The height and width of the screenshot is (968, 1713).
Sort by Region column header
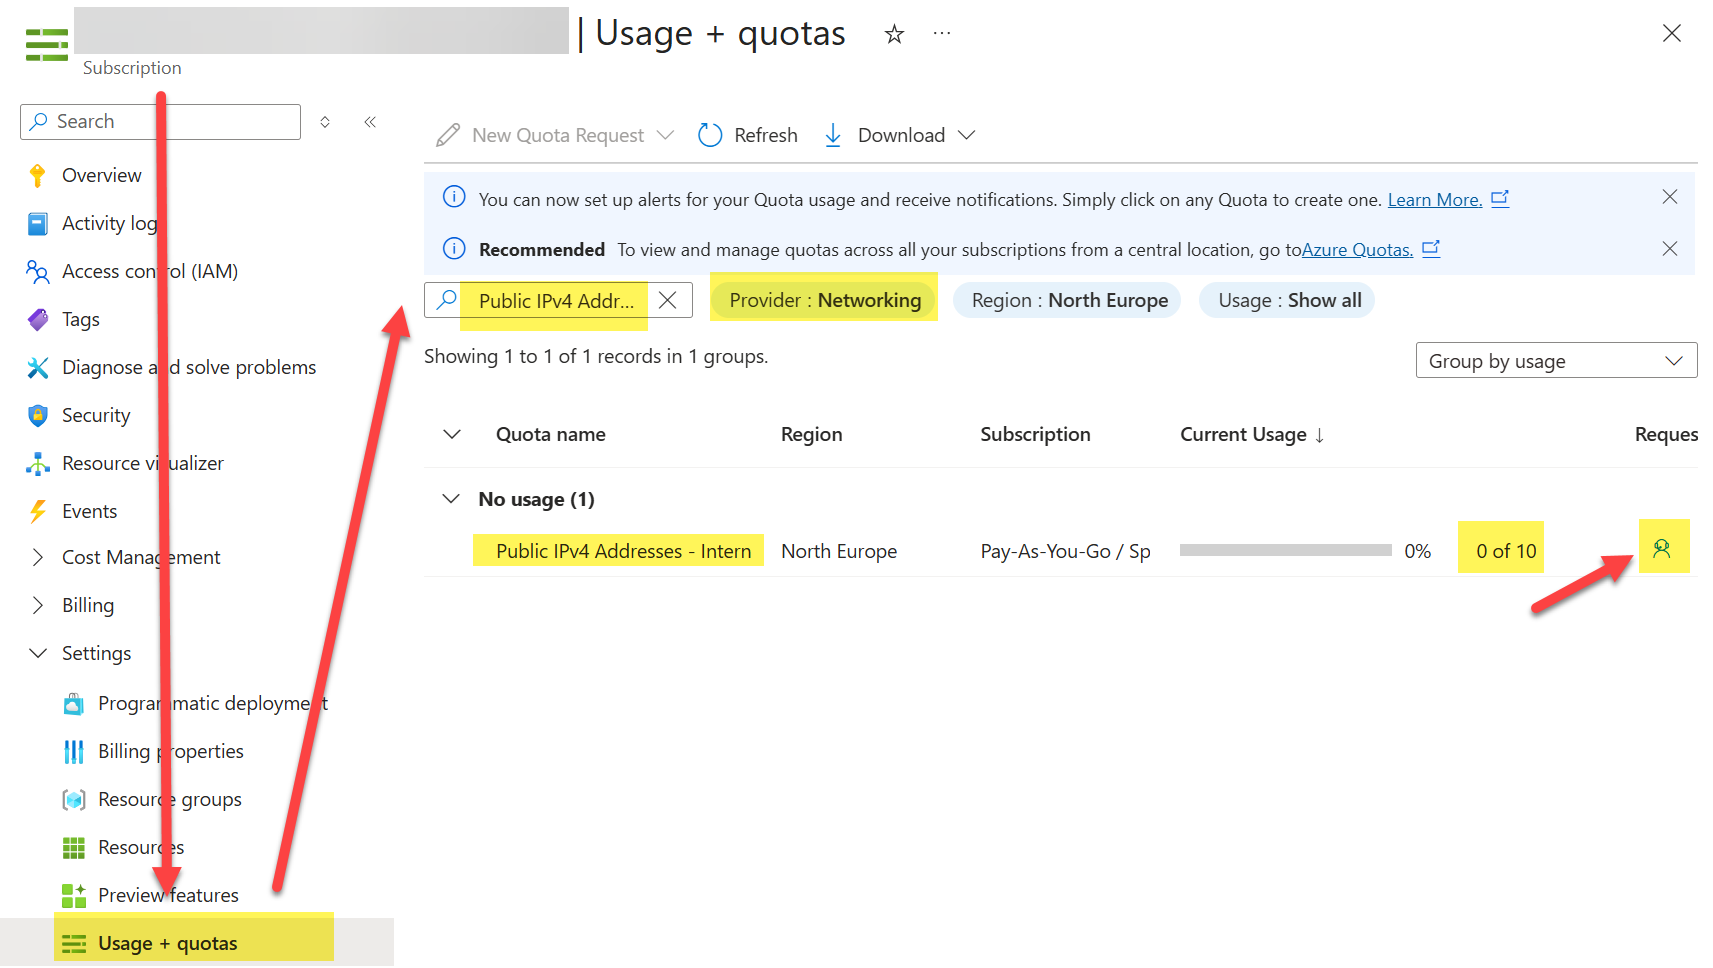(811, 435)
